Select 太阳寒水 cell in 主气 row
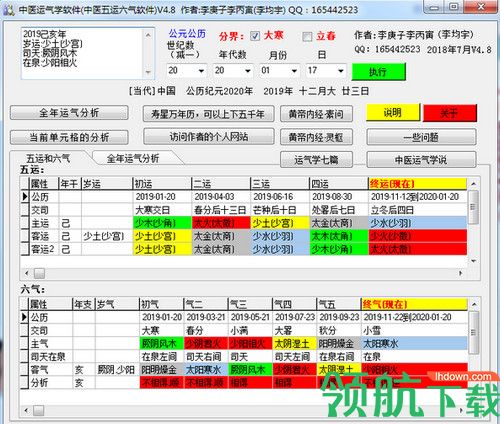Viewport: 500px width, 424px height. click(414, 343)
